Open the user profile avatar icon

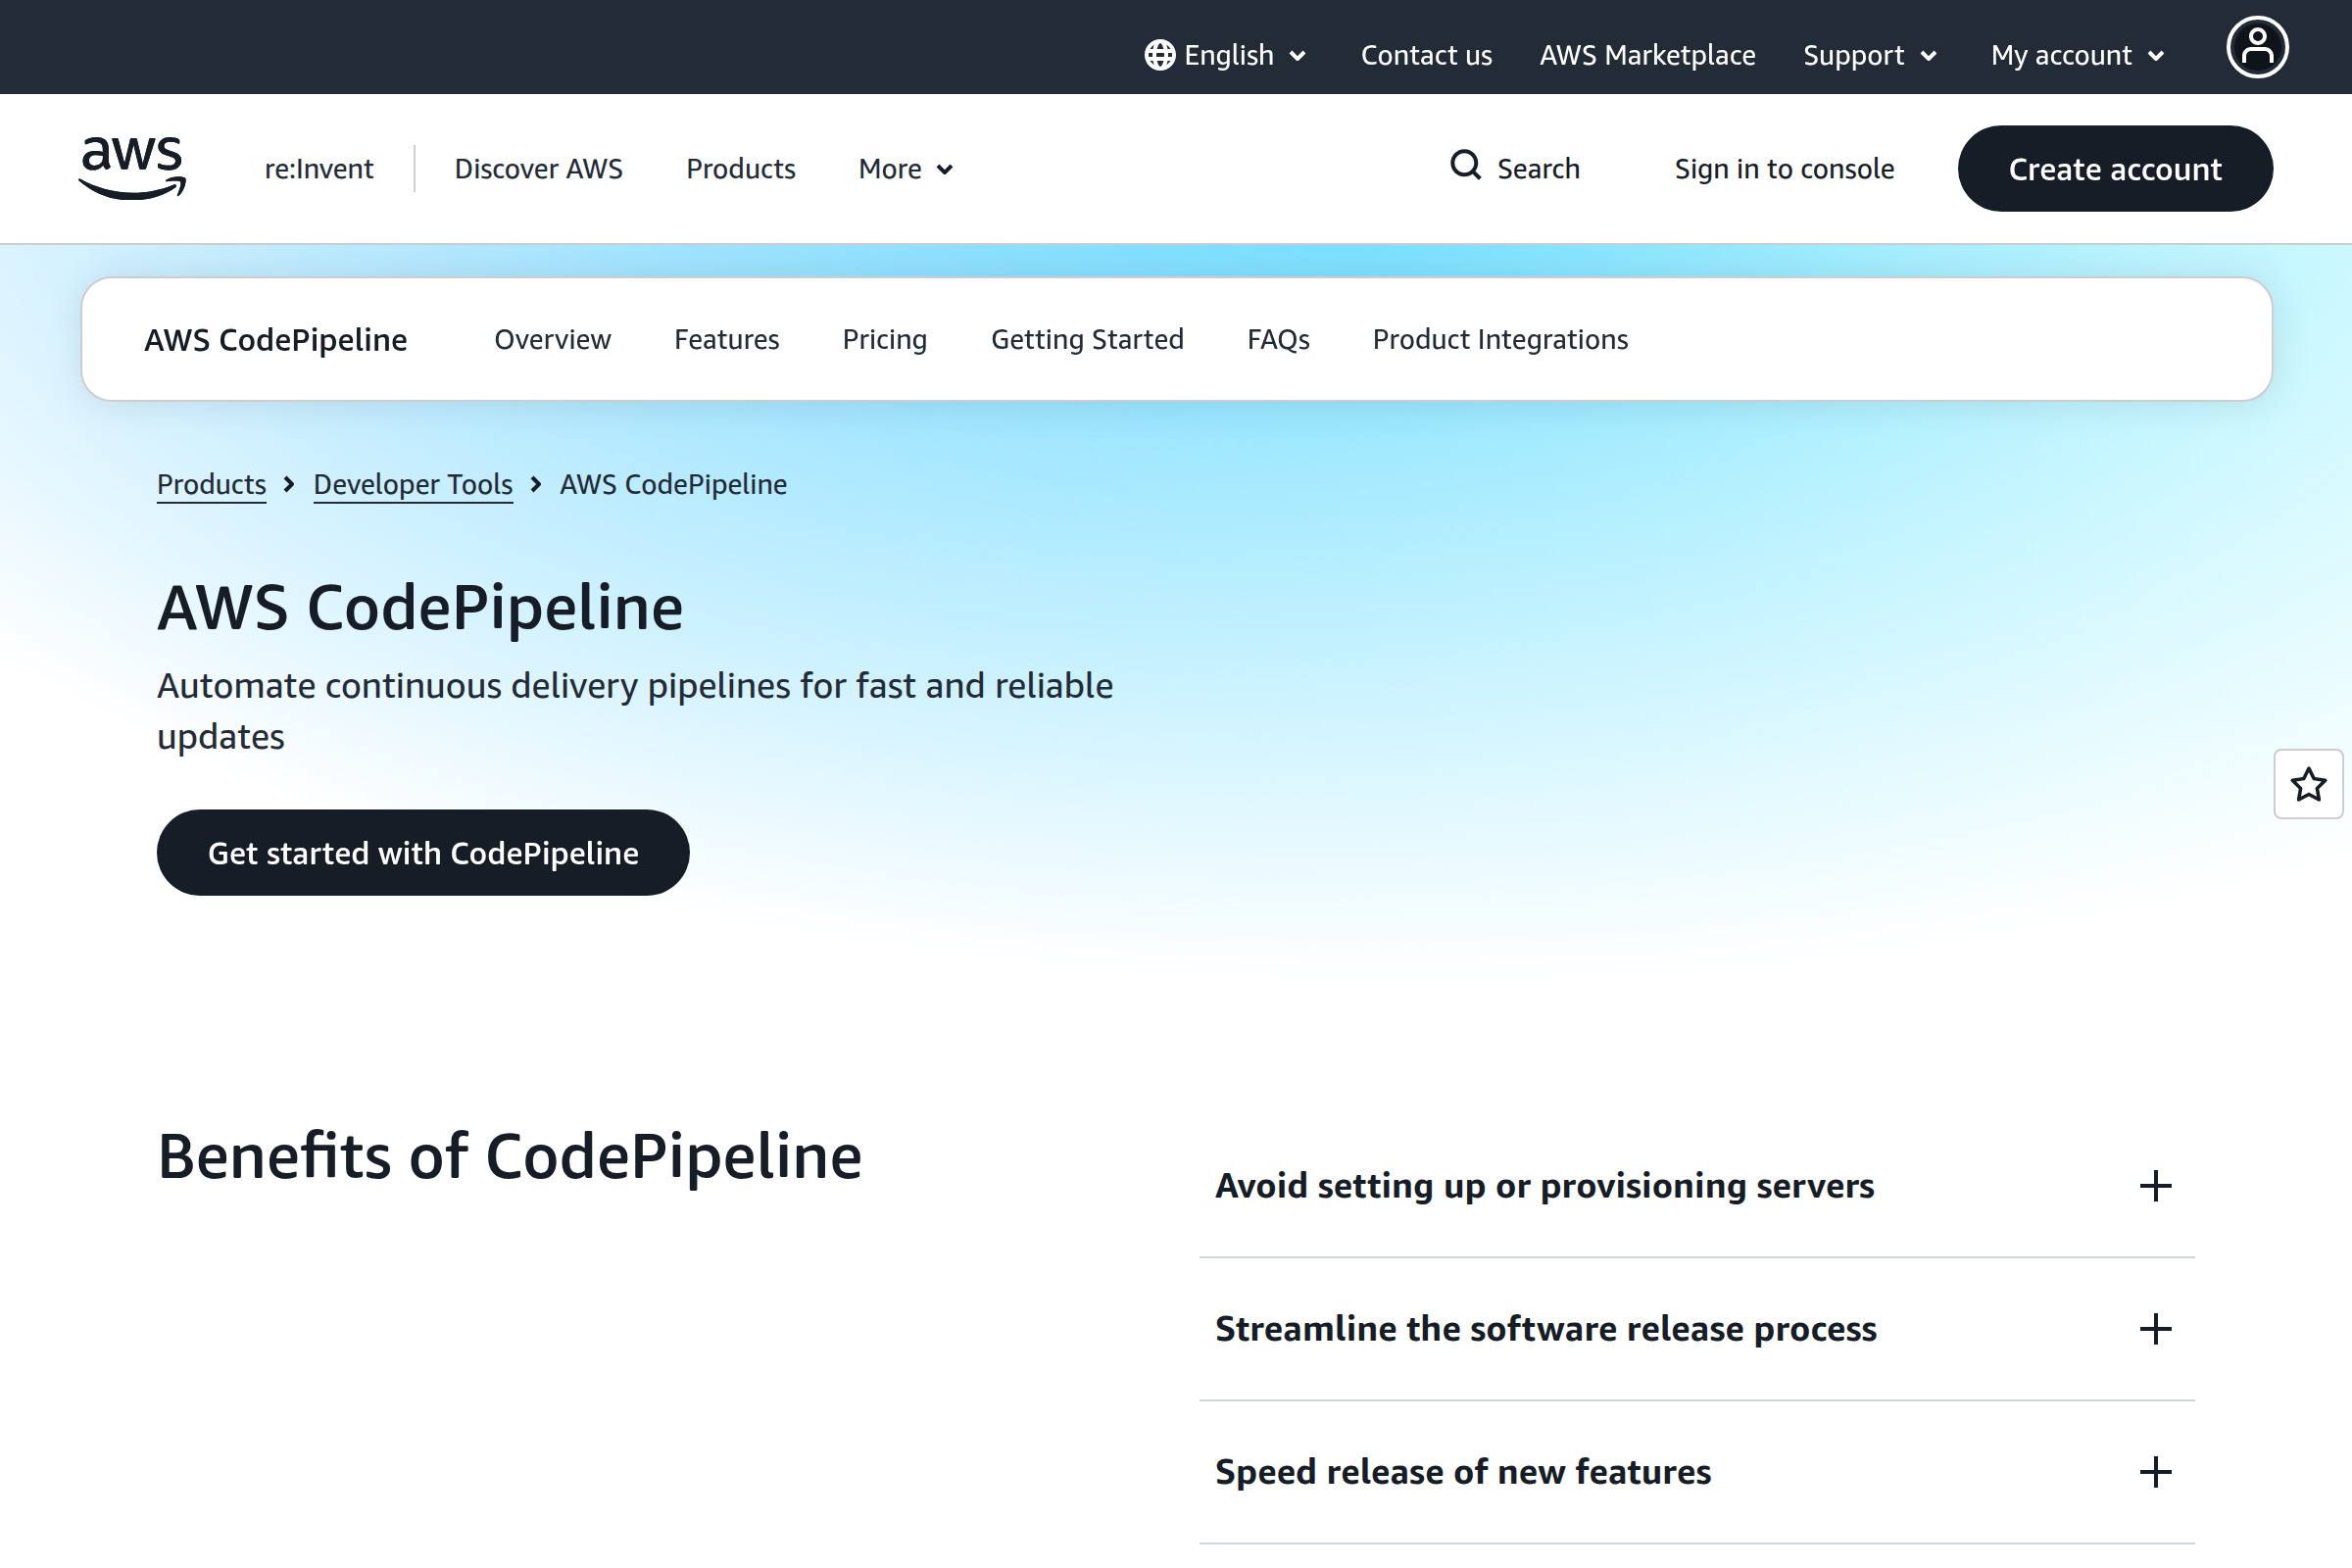pos(2257,47)
